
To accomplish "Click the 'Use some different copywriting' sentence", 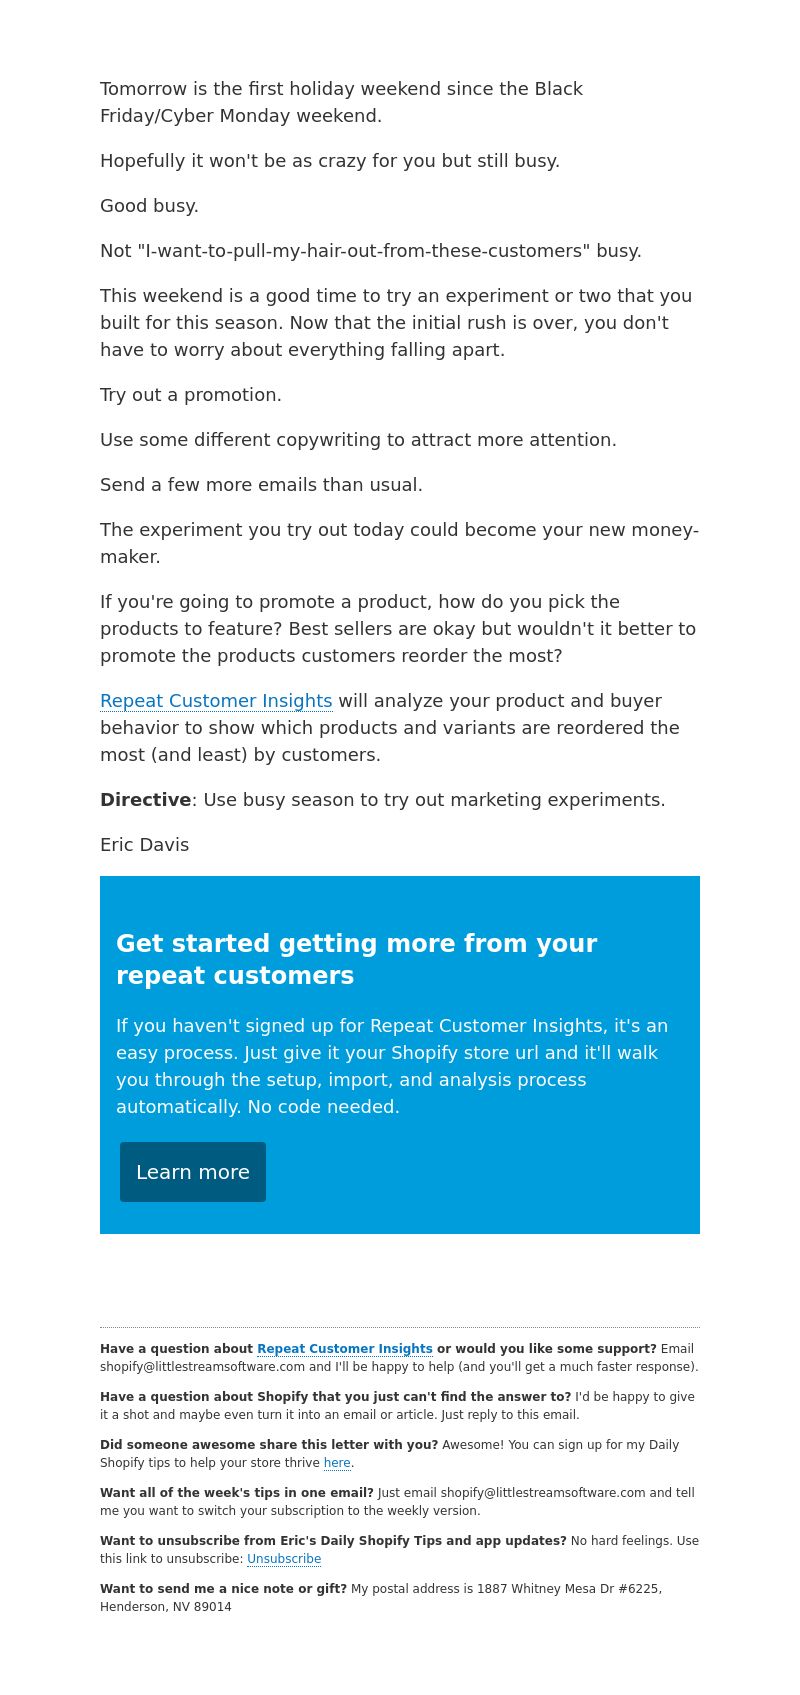I will [x=358, y=440].
